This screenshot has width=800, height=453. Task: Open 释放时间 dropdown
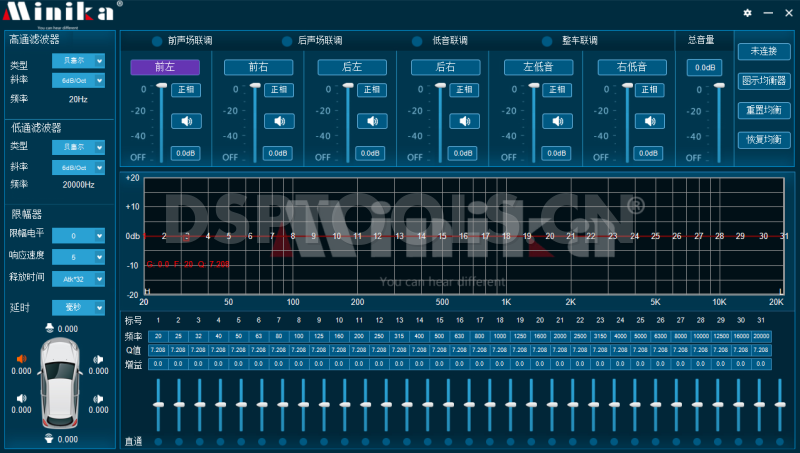(x=79, y=279)
